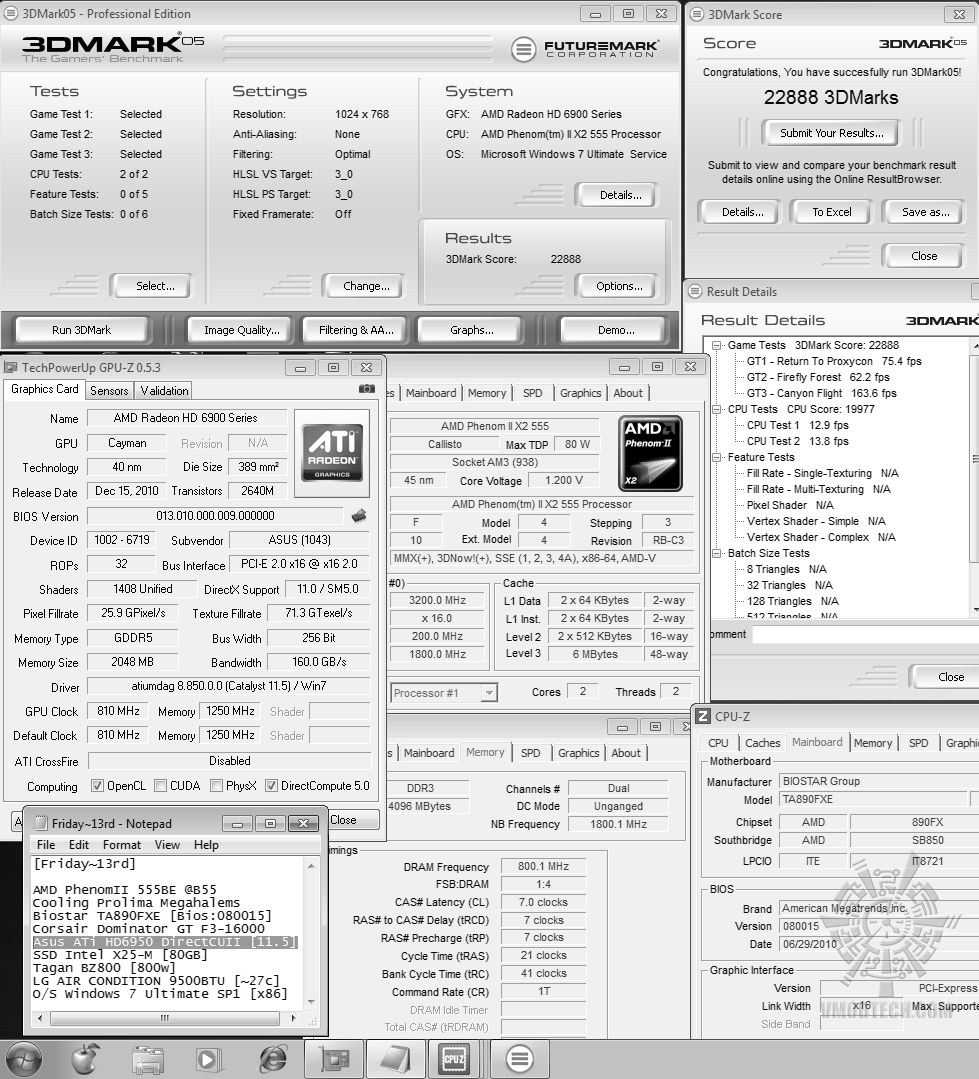Select GT1 - Return To Proxycon row
This screenshot has height=1079, width=979.
click(834, 361)
